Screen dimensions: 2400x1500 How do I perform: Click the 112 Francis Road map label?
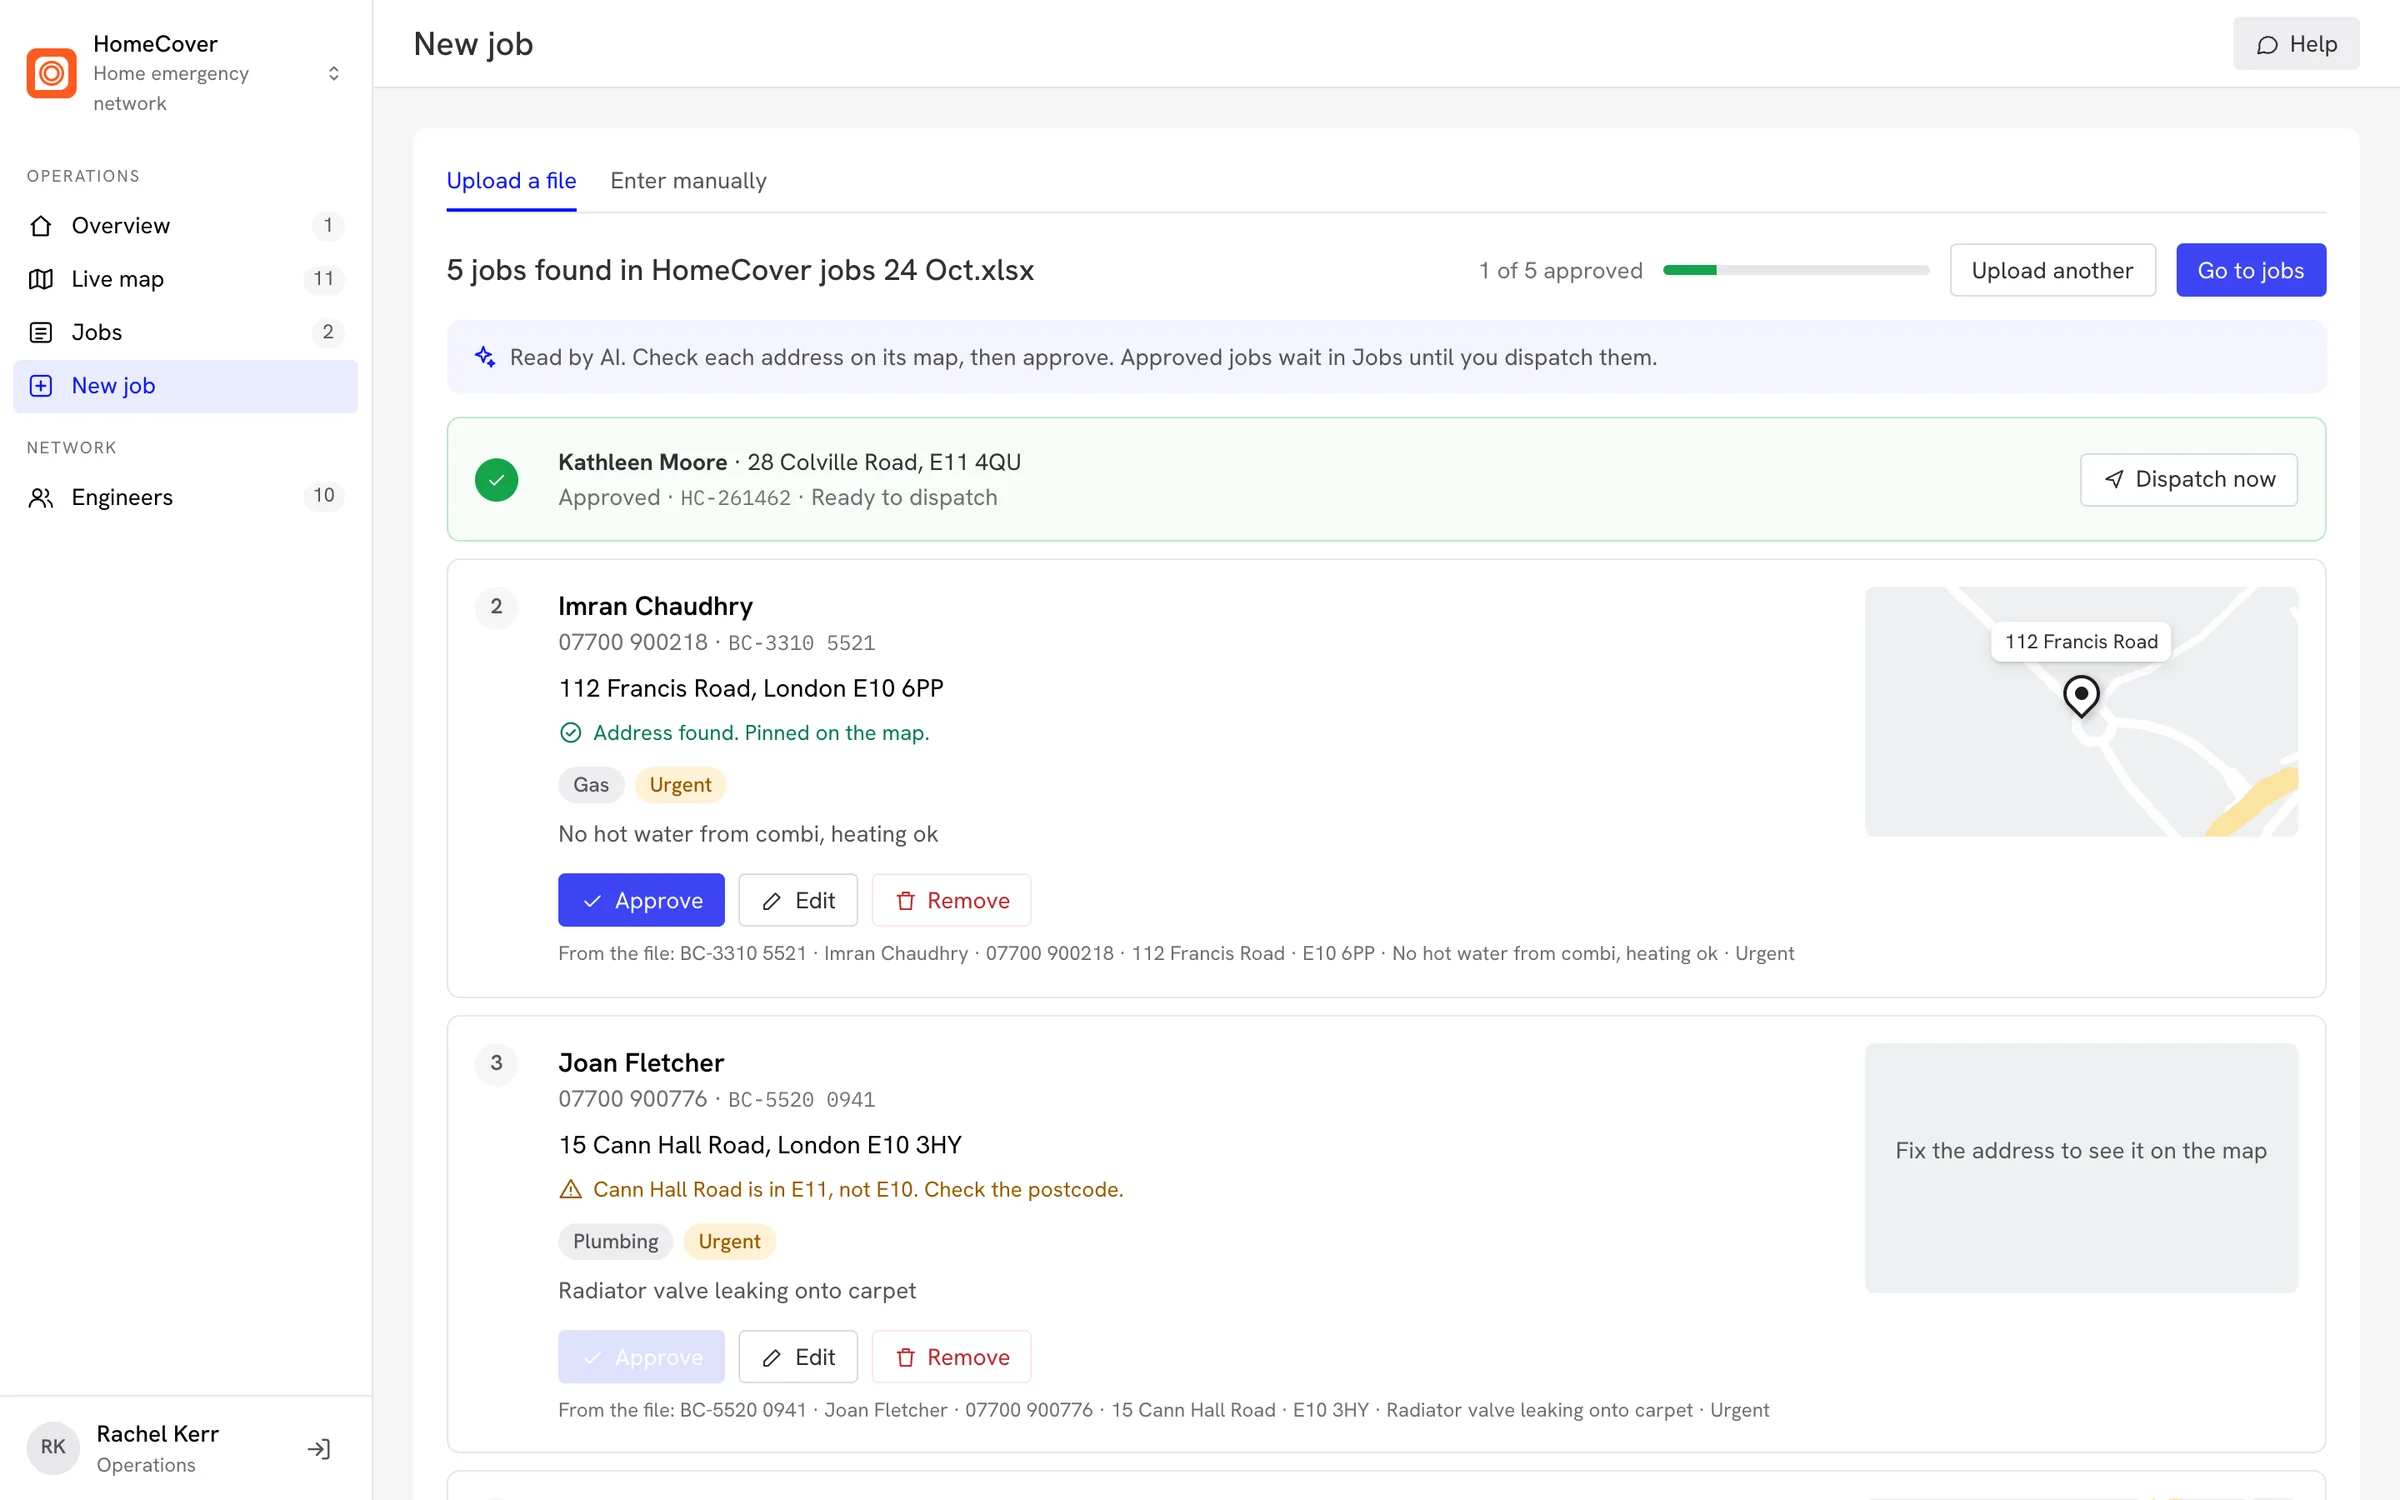[2081, 641]
